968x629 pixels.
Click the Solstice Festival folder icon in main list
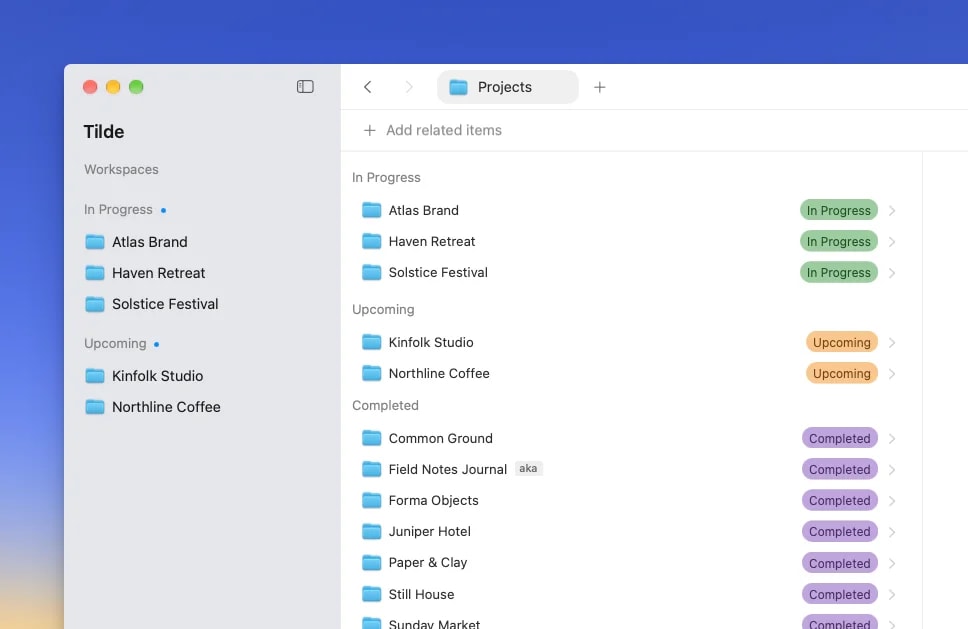click(371, 272)
